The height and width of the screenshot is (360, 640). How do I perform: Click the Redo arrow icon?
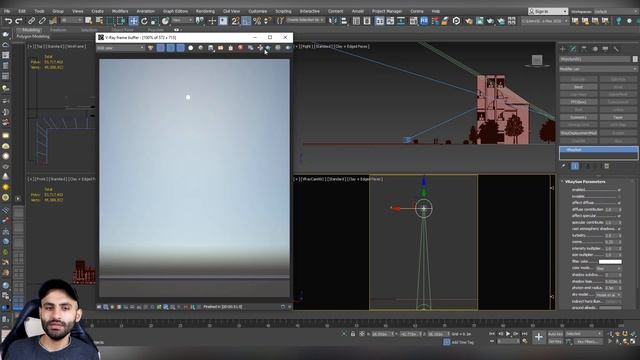pyautogui.click(x=18, y=21)
